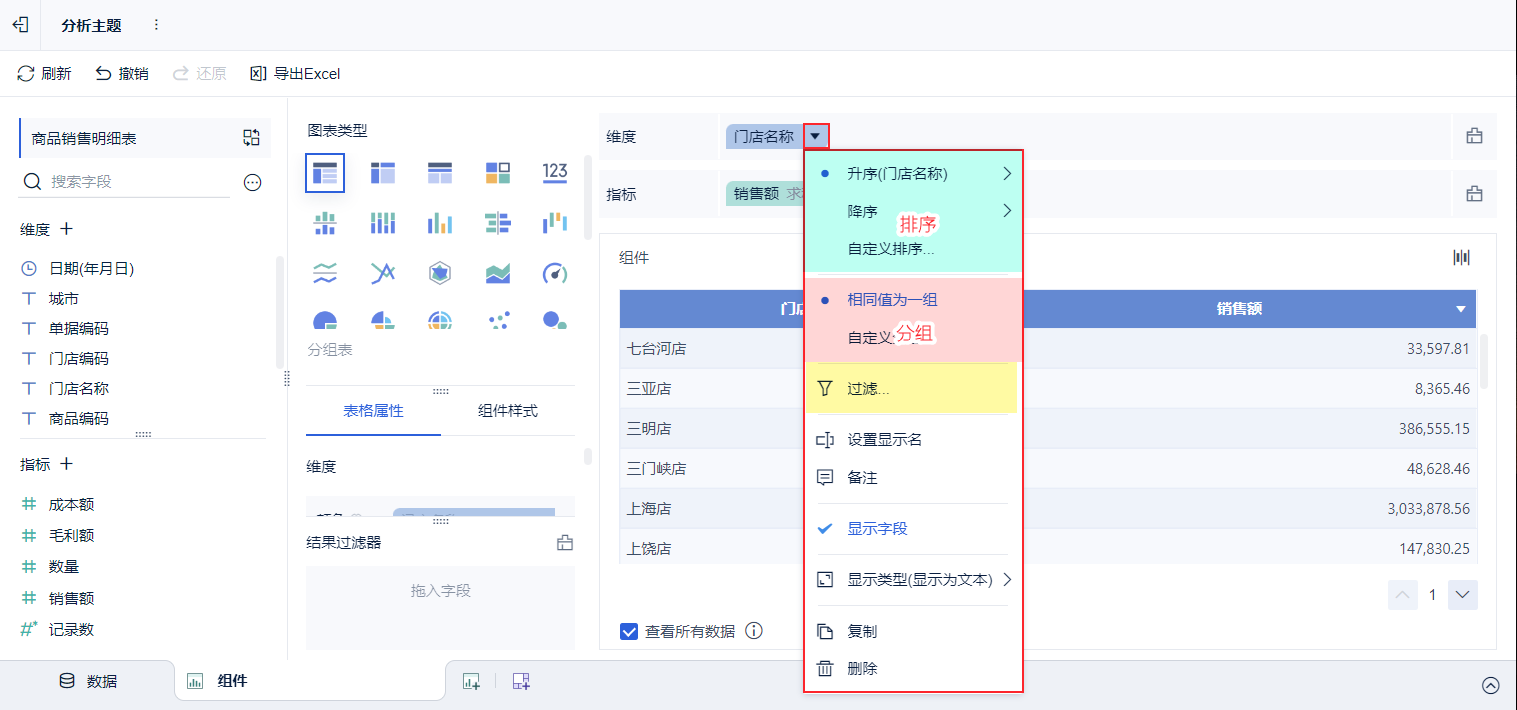
Task: Go to previous page with up arrow
Action: point(1403,595)
